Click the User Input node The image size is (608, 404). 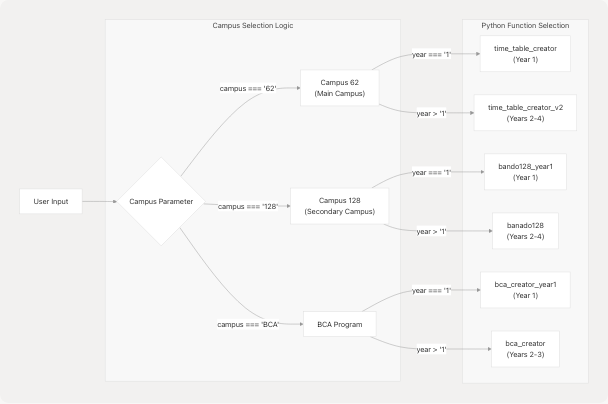(50, 202)
